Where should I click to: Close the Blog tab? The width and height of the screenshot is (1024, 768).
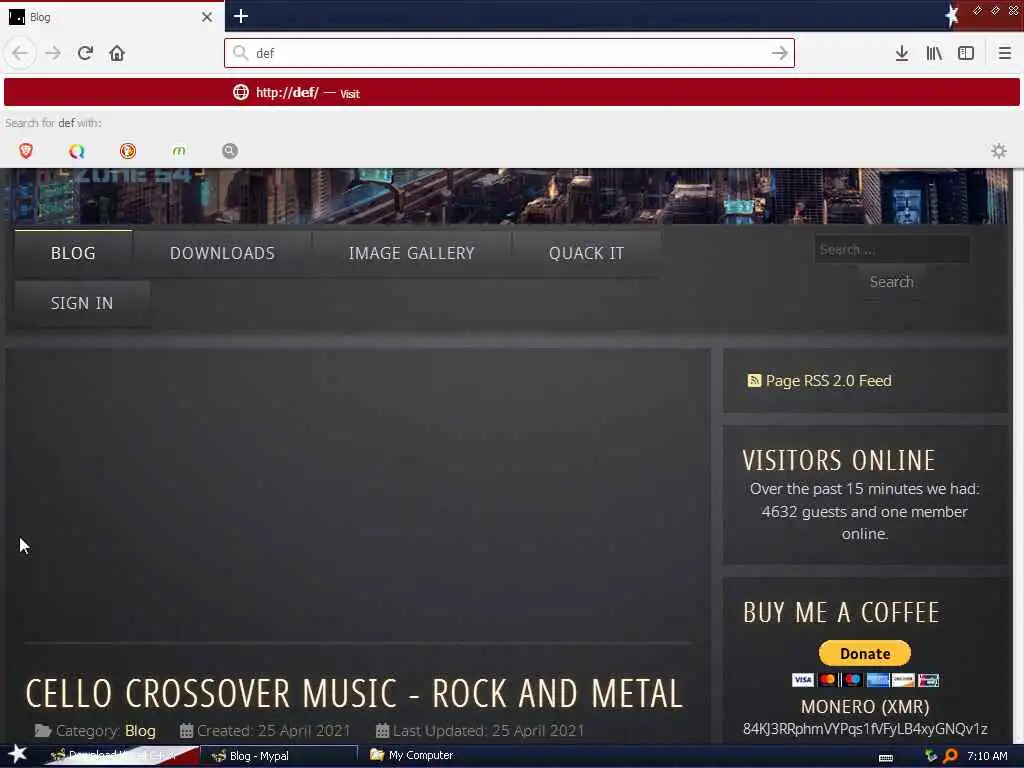coord(206,17)
